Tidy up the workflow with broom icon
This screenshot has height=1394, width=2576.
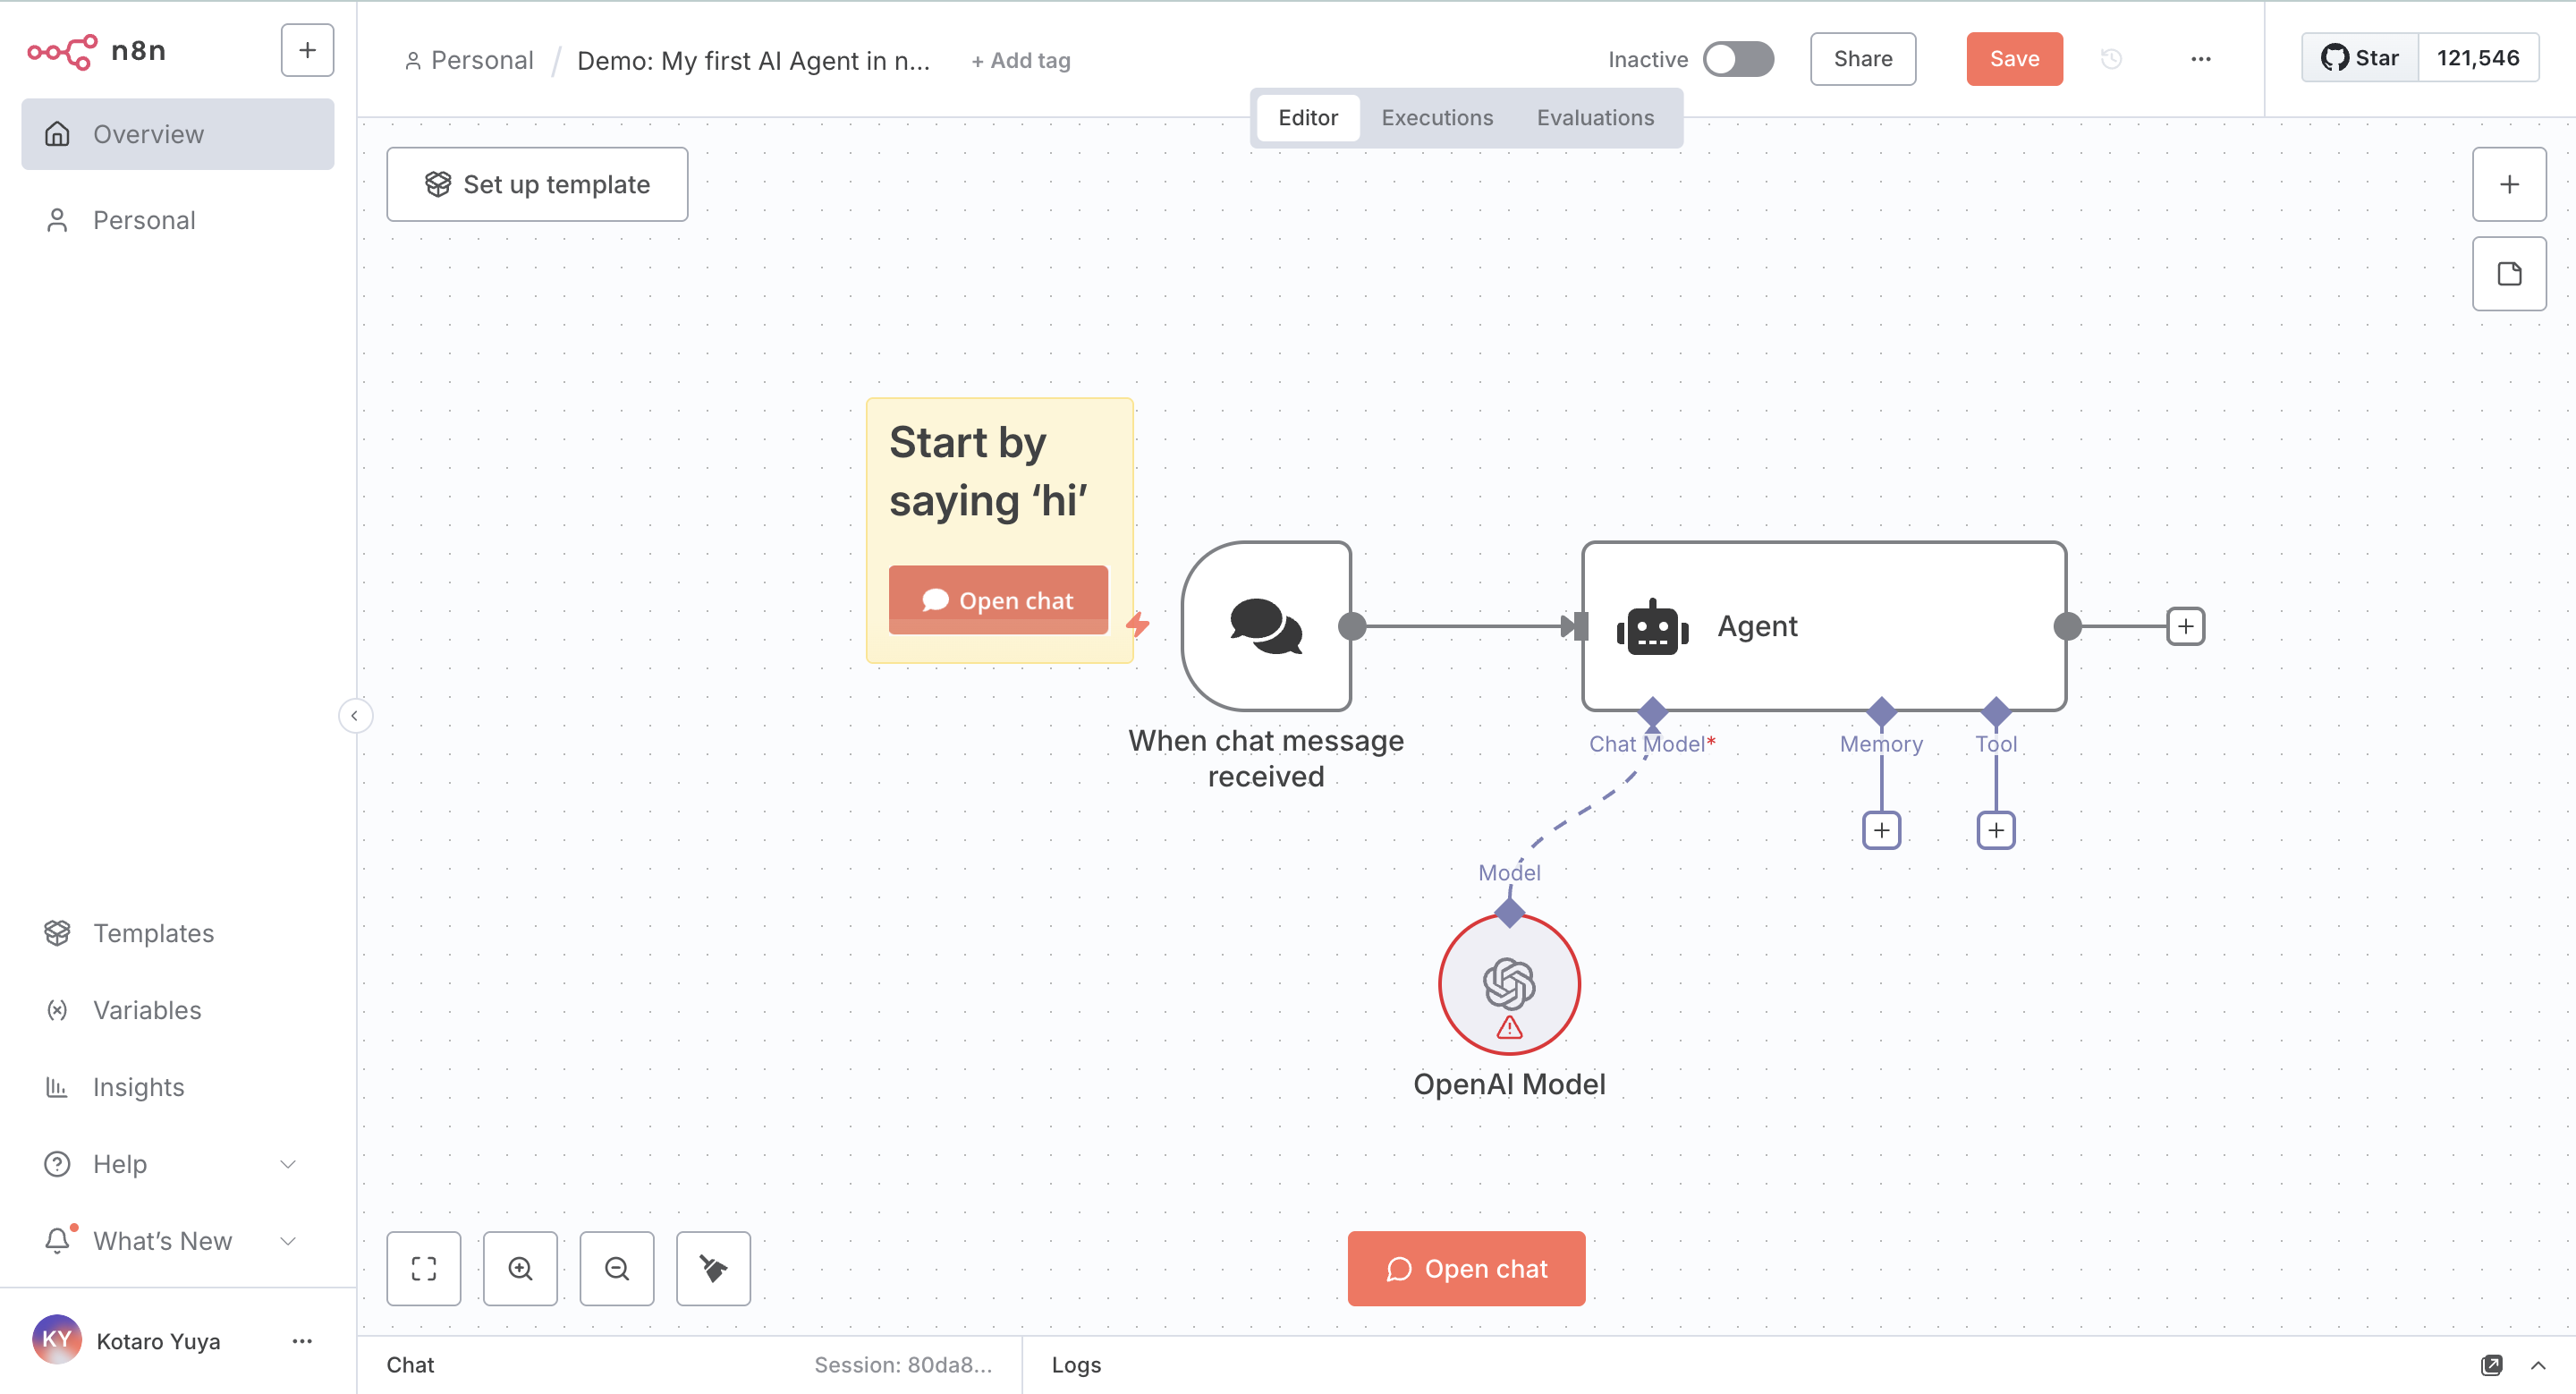tap(713, 1268)
